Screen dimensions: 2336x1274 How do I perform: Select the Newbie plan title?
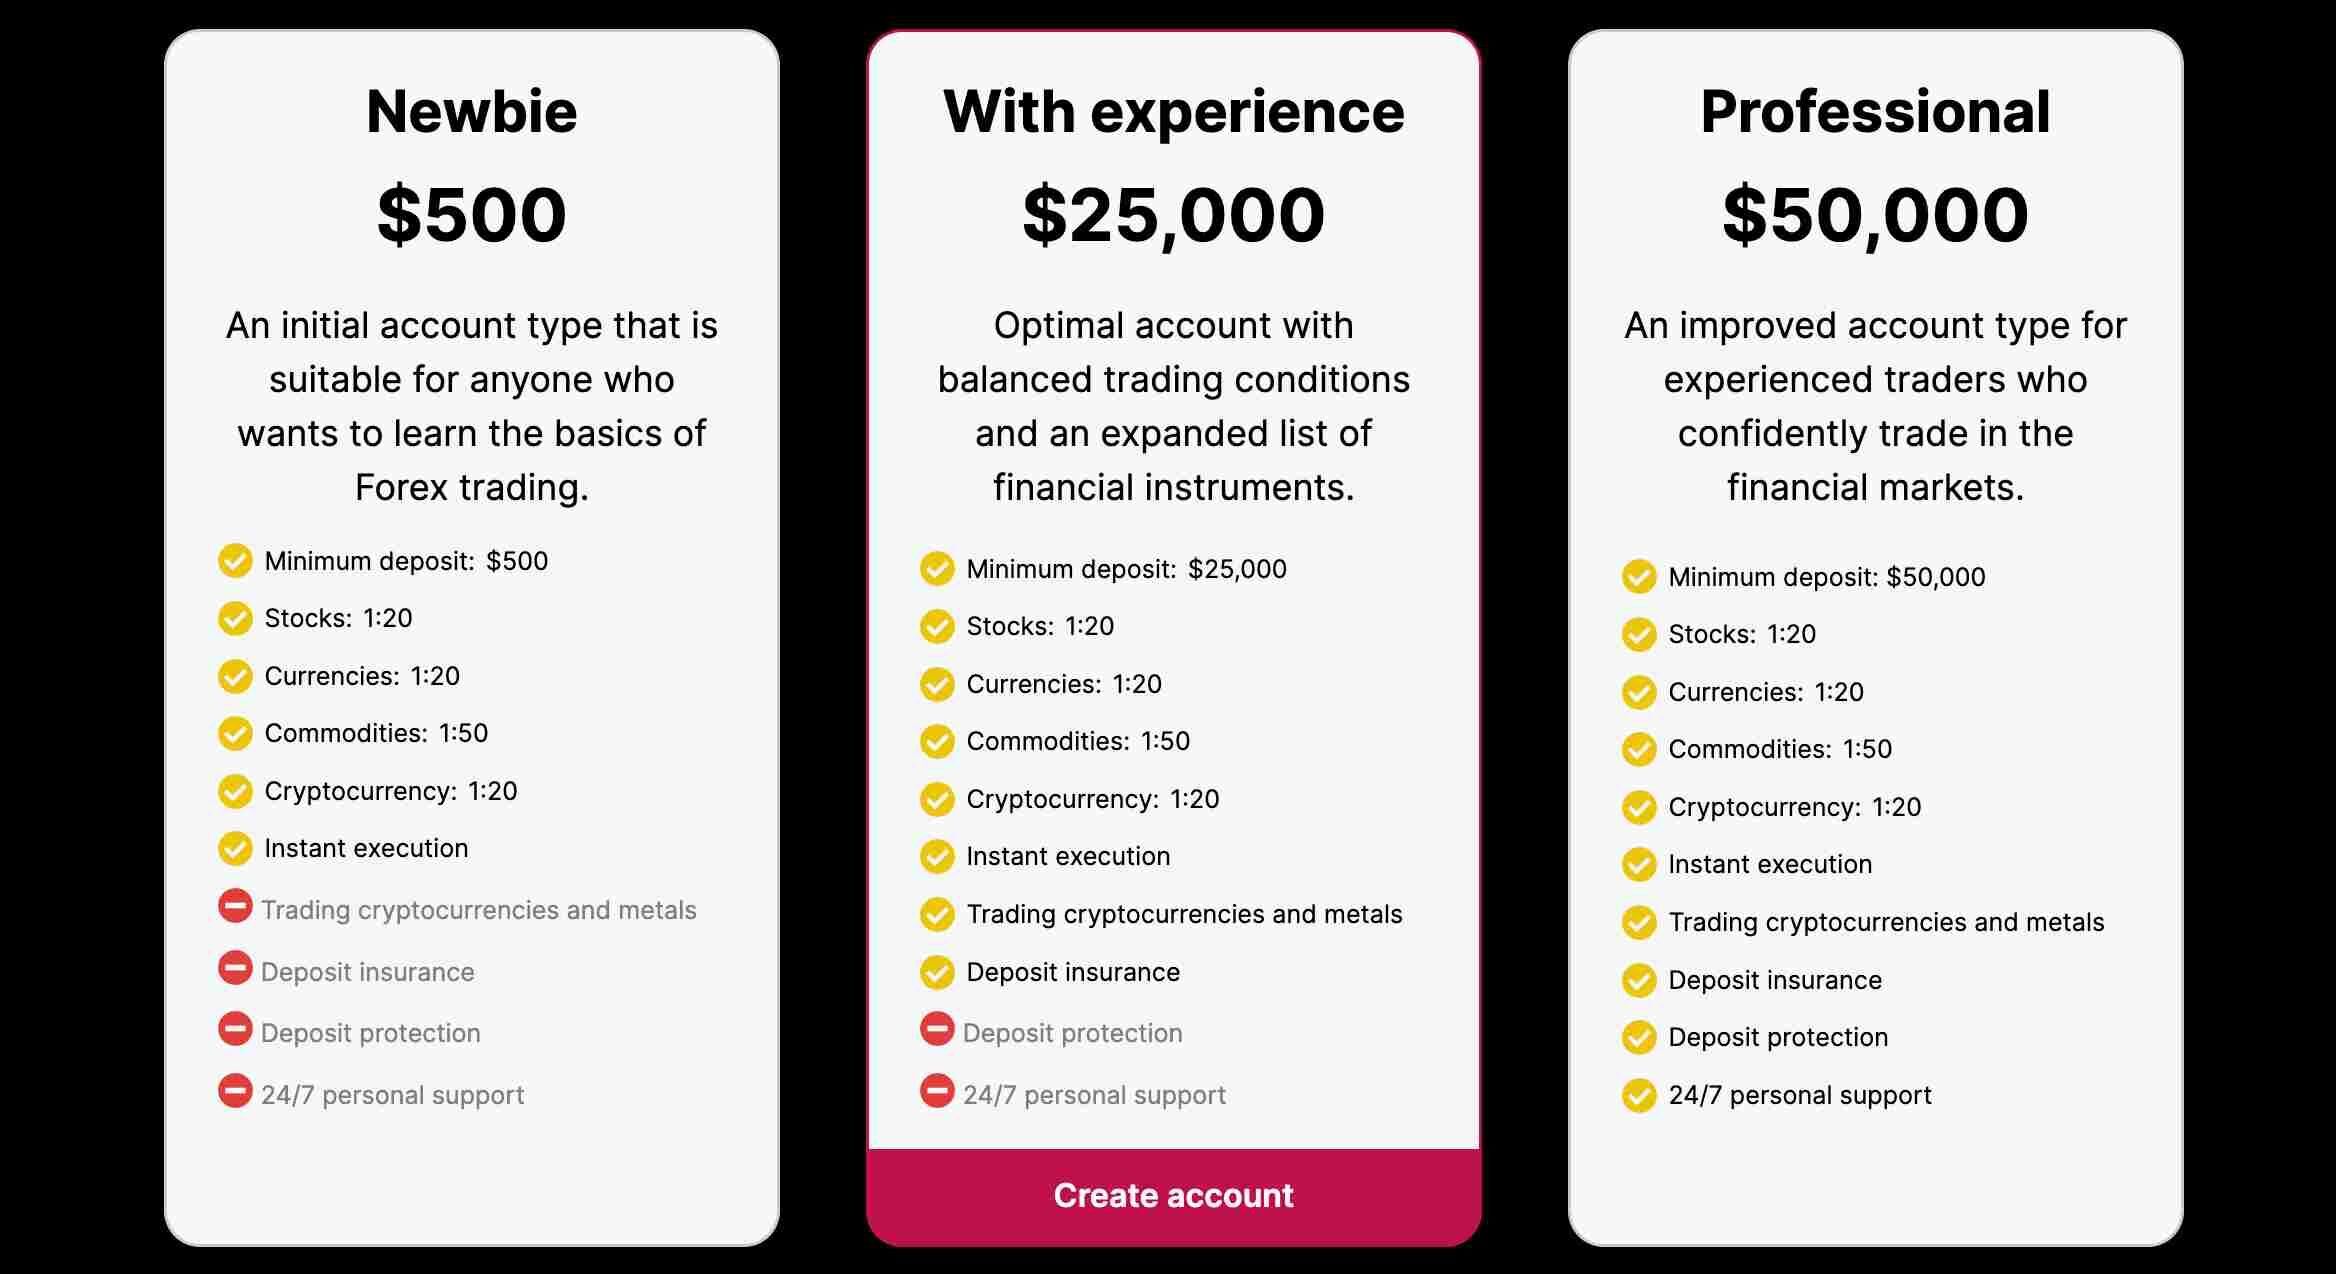tap(472, 111)
